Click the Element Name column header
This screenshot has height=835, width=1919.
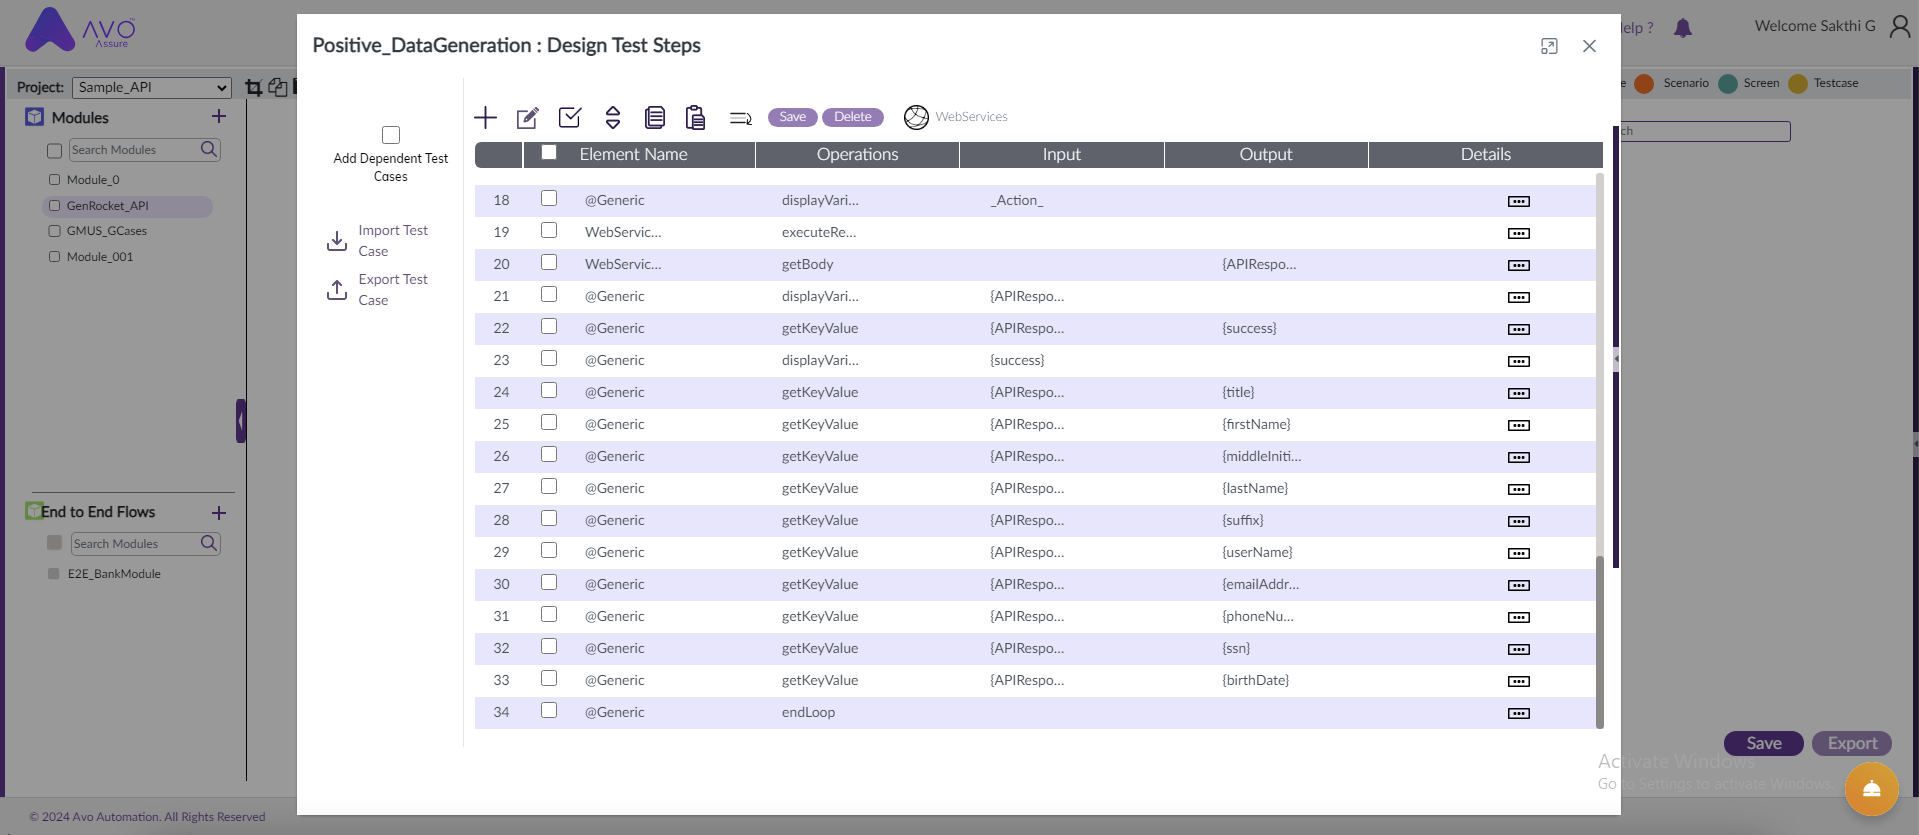click(633, 154)
